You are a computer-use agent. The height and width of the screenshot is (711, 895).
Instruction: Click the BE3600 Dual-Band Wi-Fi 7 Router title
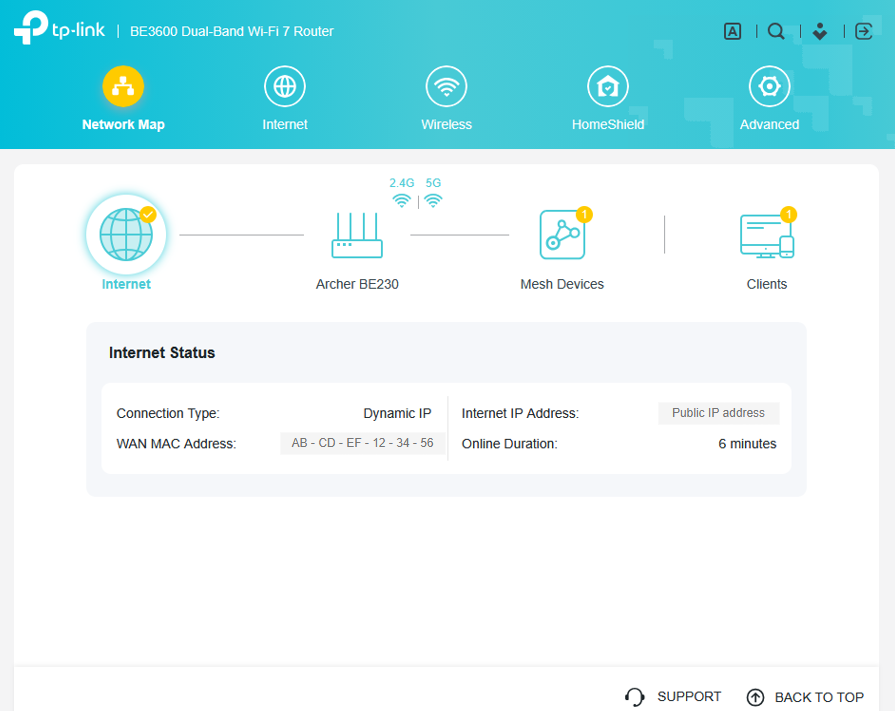(232, 31)
